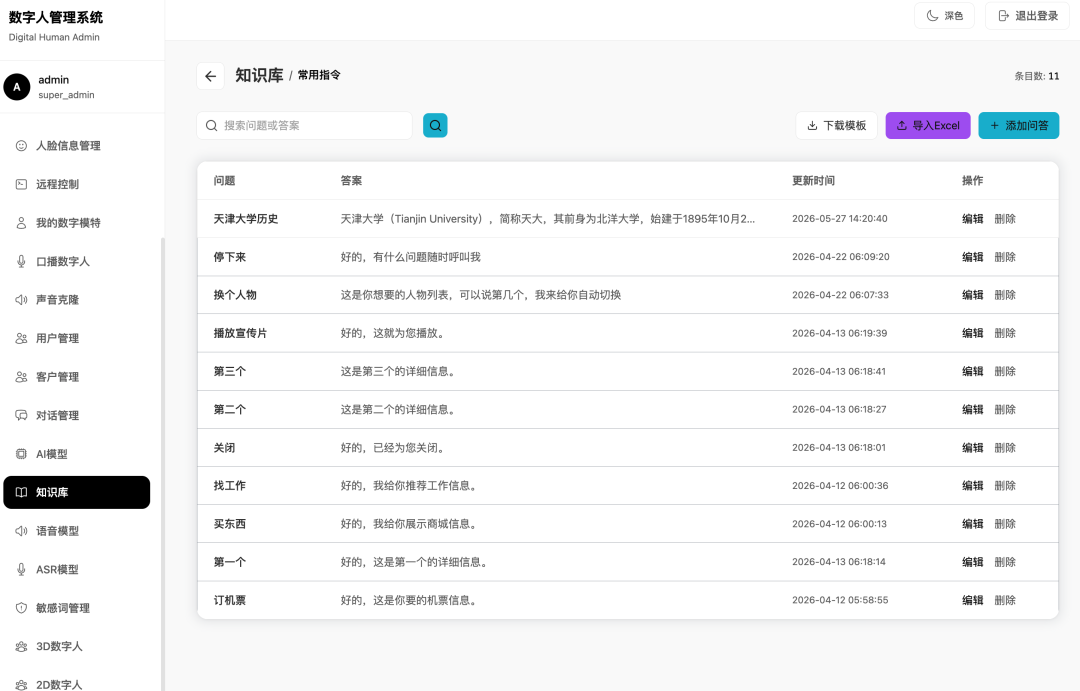
Task: Toggle dark mode with 深色 button
Action: tap(944, 16)
